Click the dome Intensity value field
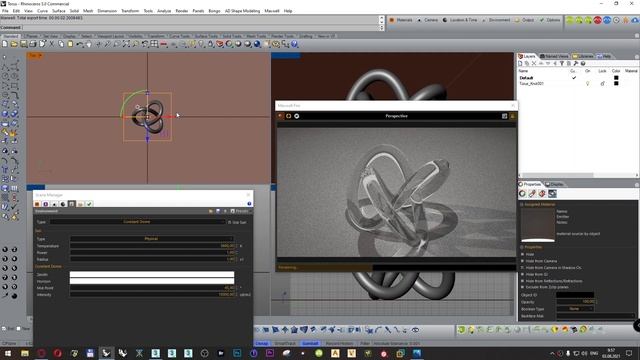 pyautogui.click(x=153, y=294)
